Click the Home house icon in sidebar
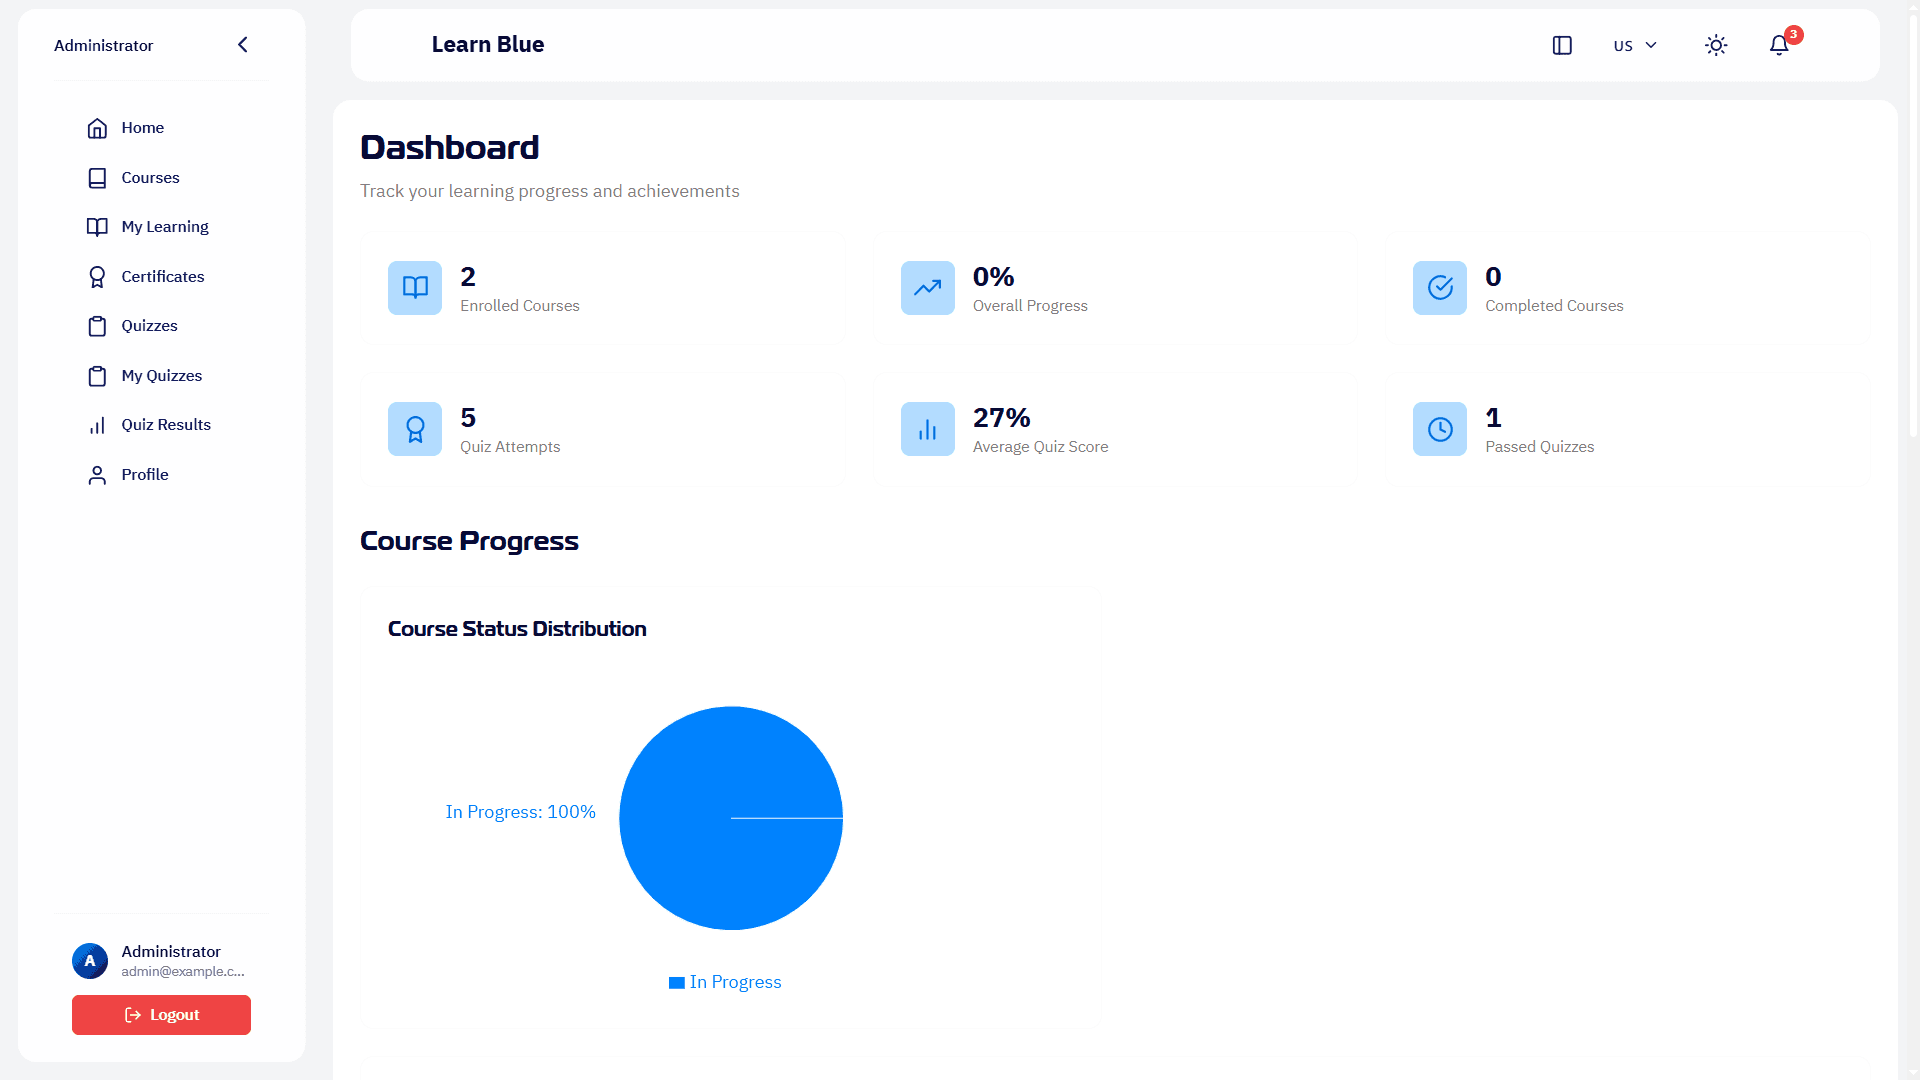The height and width of the screenshot is (1080, 1920). pos(97,128)
